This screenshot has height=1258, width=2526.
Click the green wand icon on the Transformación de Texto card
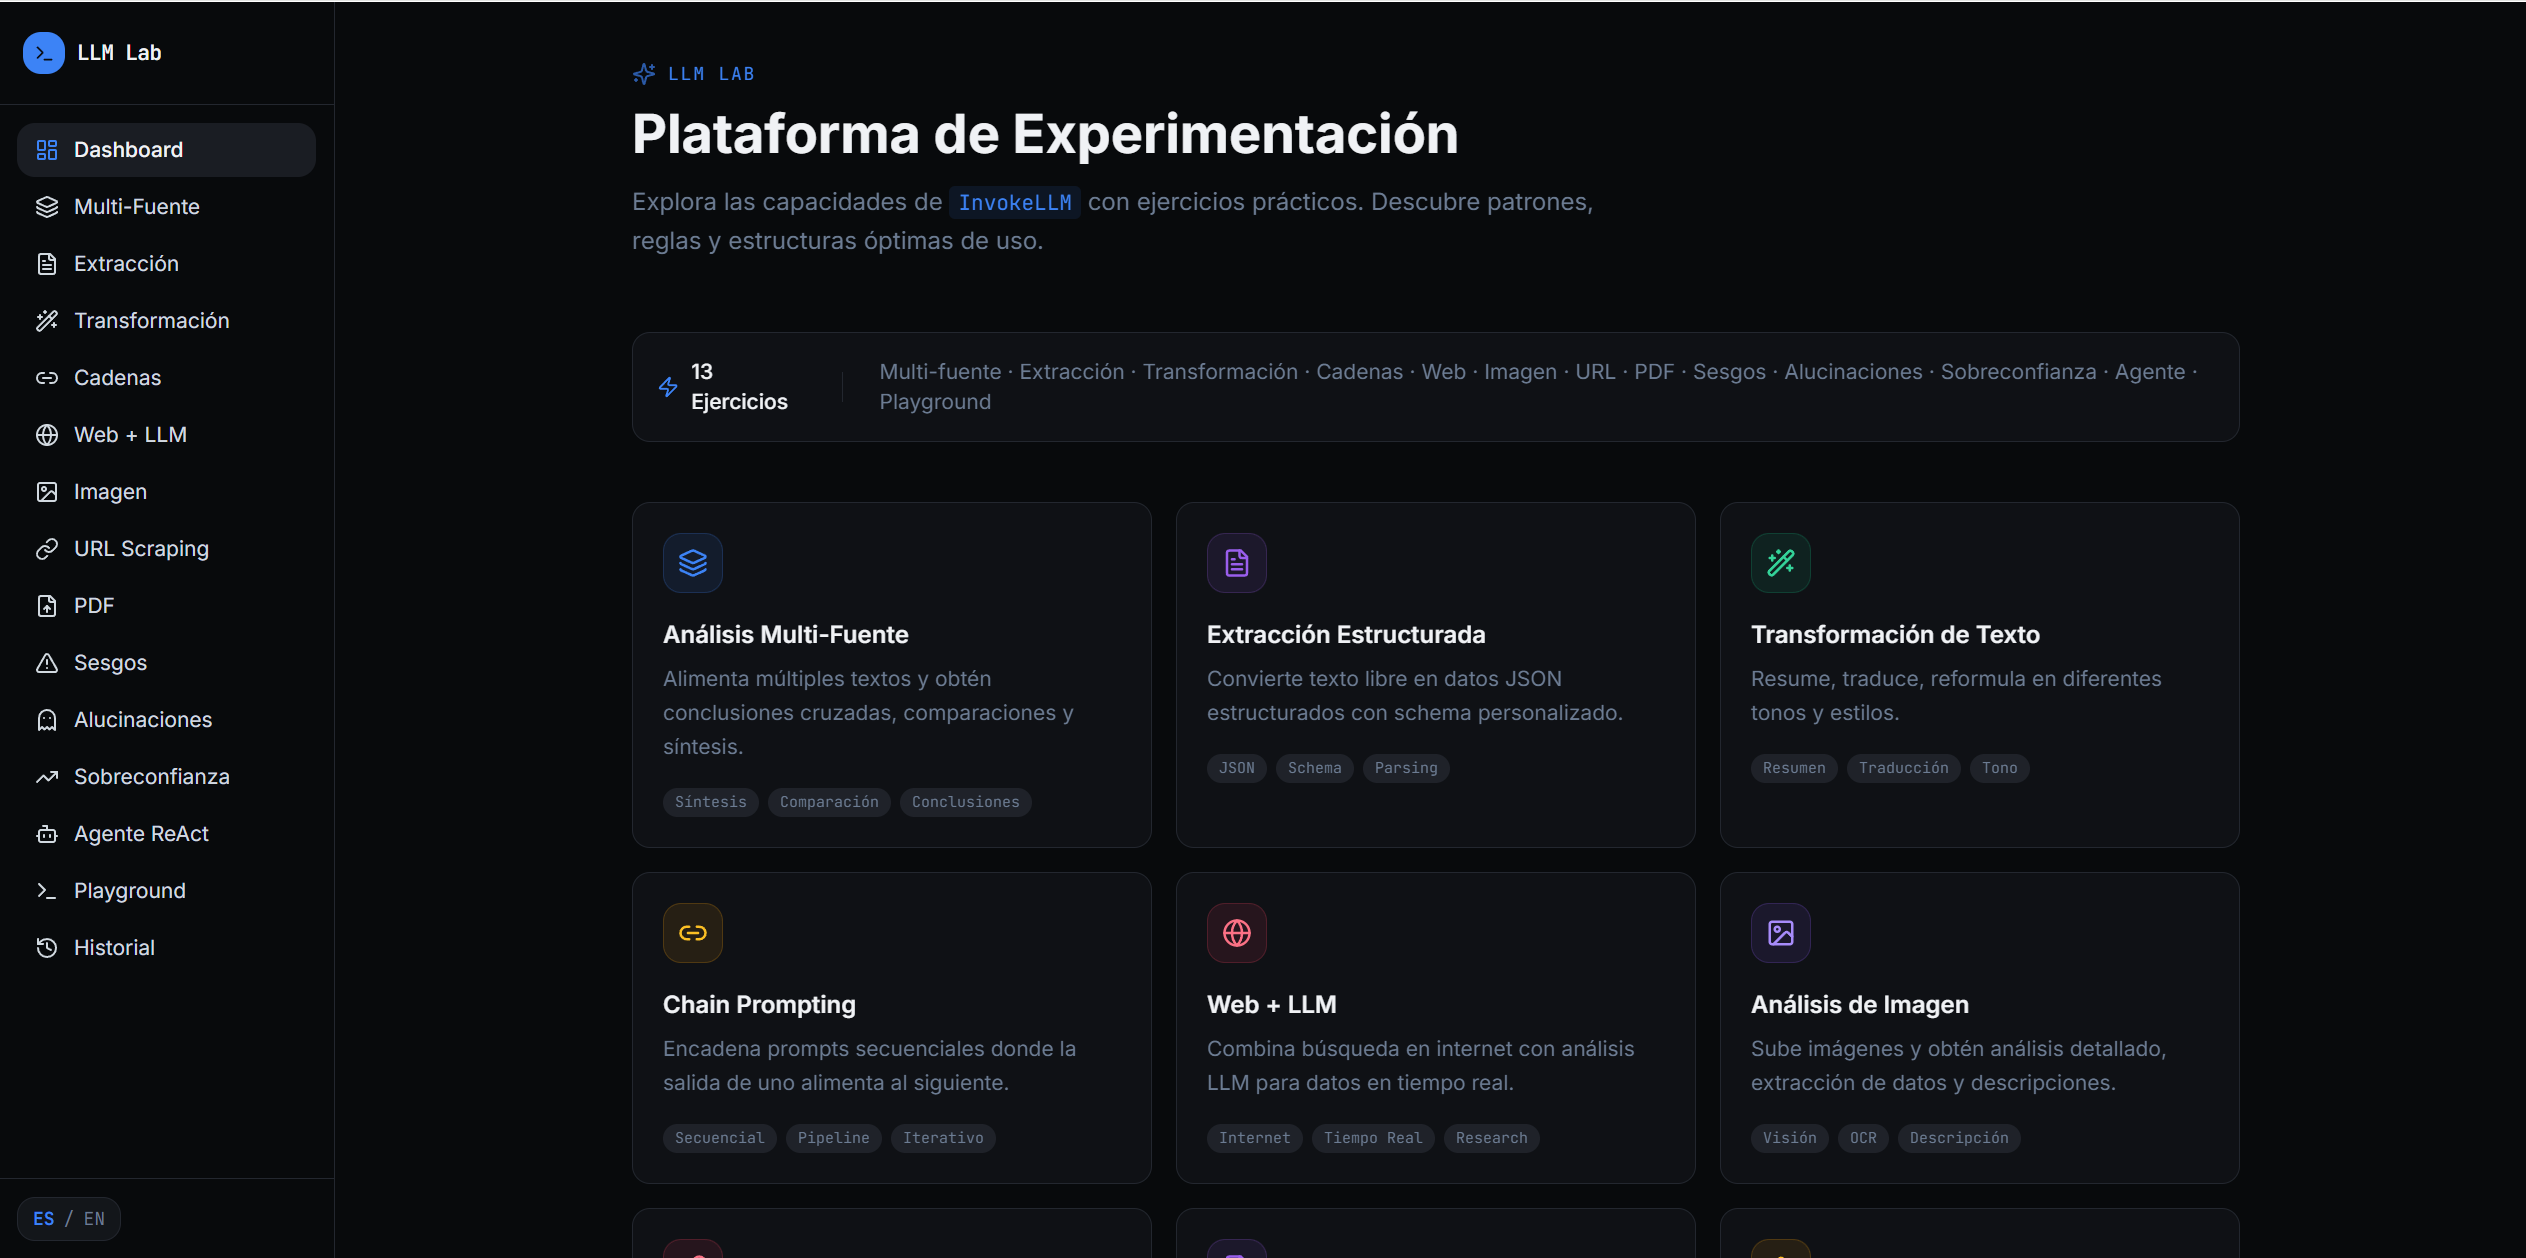[1781, 563]
